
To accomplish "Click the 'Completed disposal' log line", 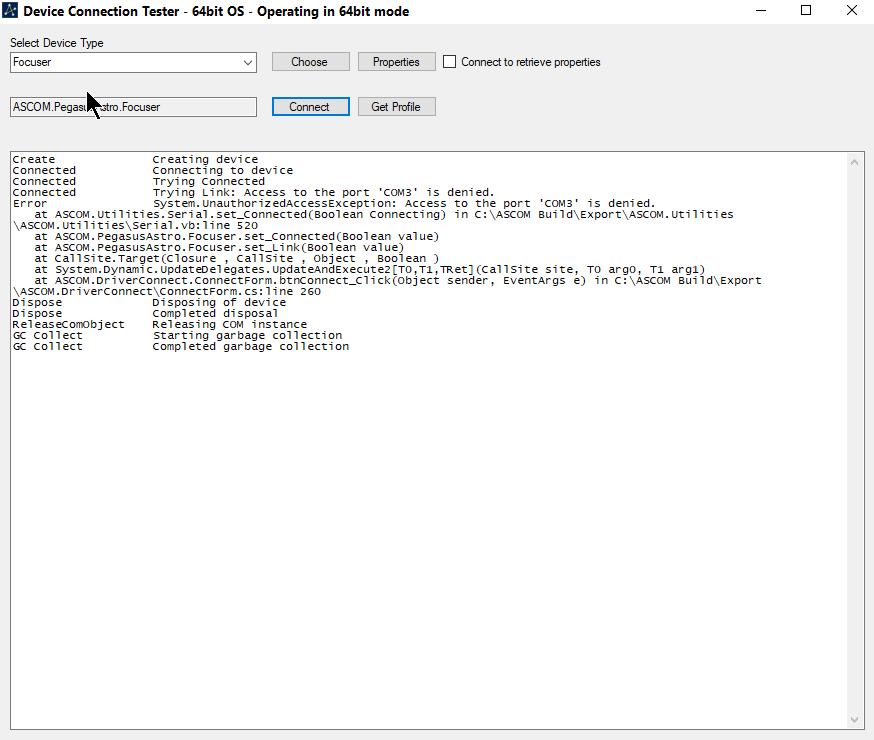I will pyautogui.click(x=215, y=314).
